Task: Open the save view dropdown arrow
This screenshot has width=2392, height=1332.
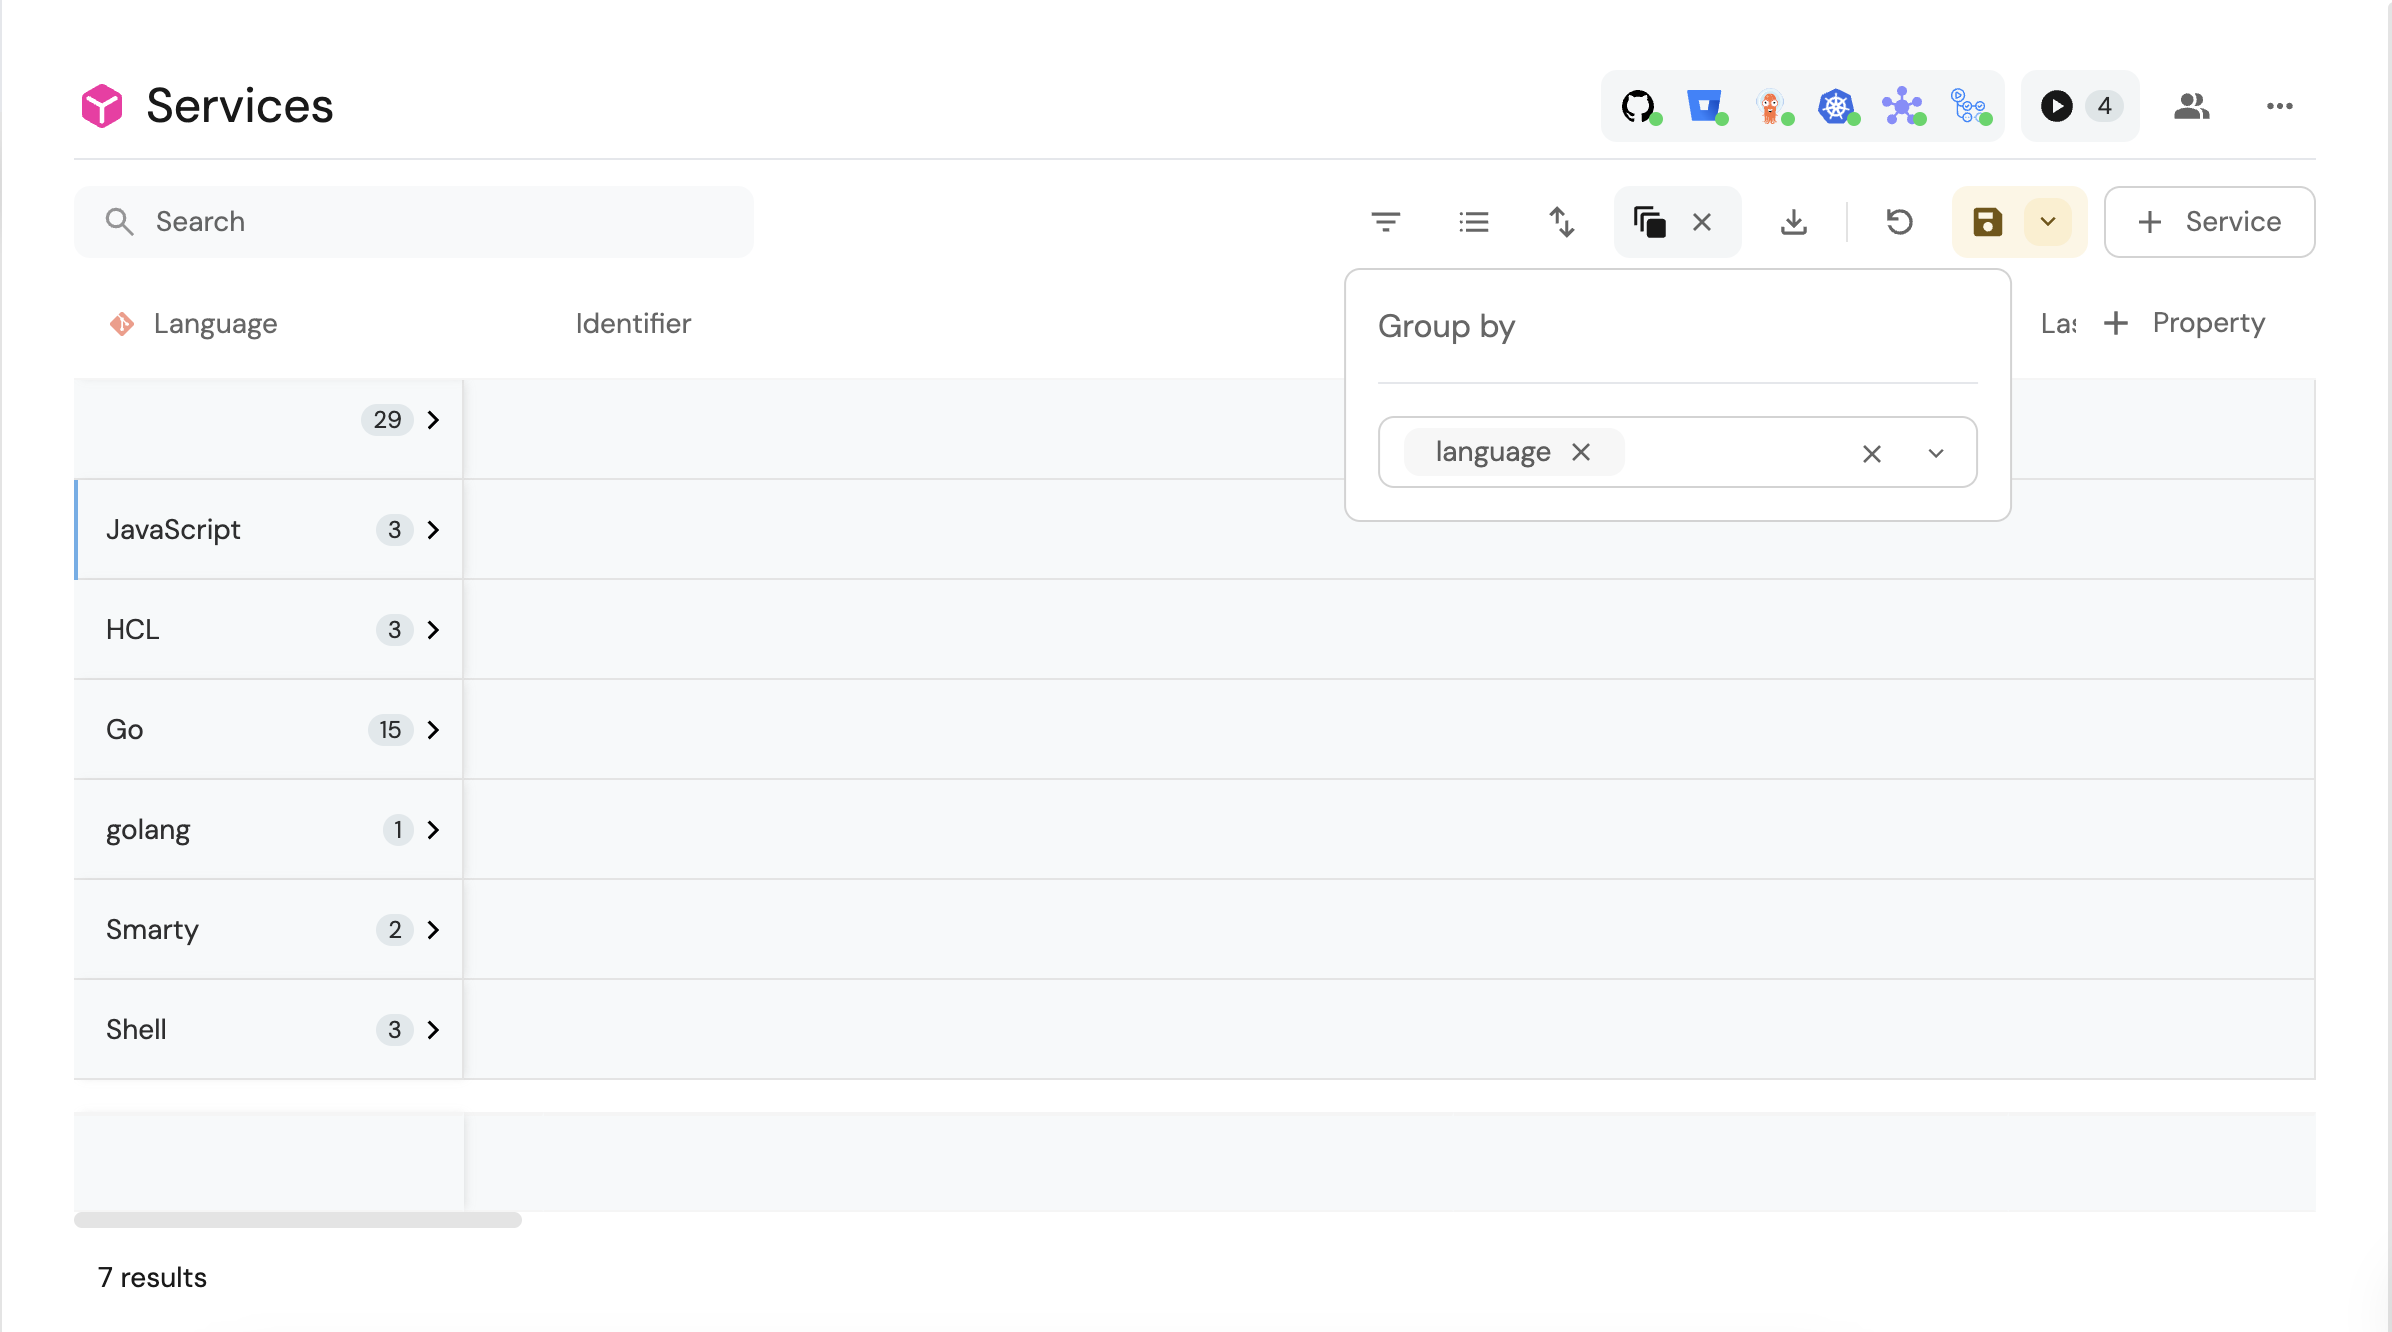Action: coord(2047,222)
